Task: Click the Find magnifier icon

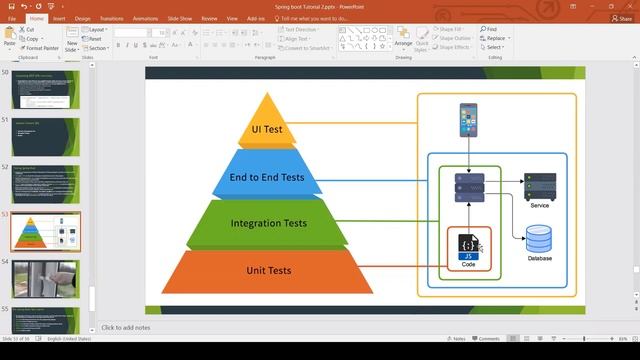Action: 483,29
